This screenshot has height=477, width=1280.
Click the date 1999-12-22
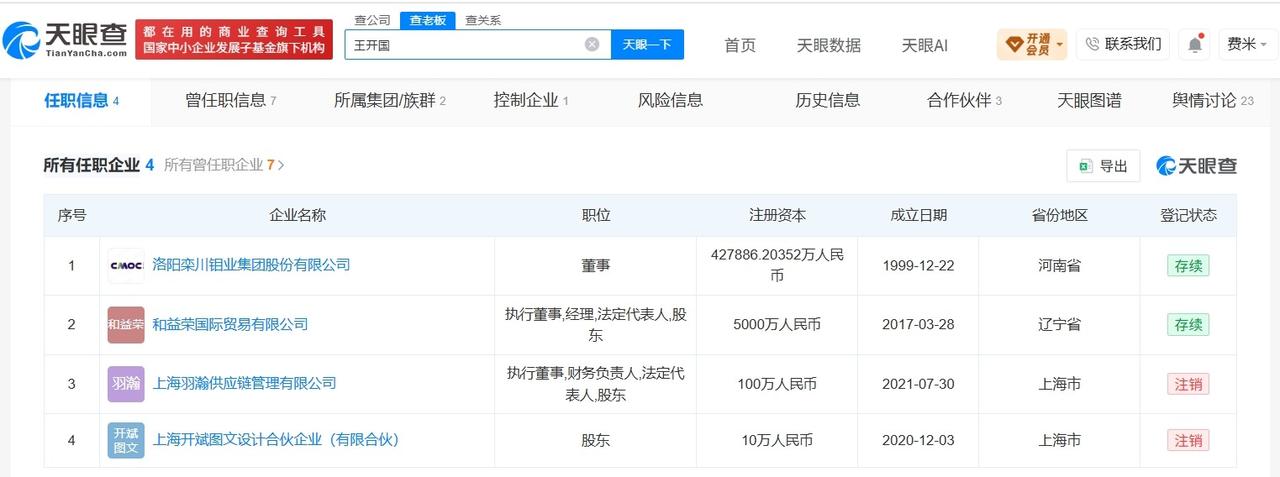pyautogui.click(x=918, y=265)
